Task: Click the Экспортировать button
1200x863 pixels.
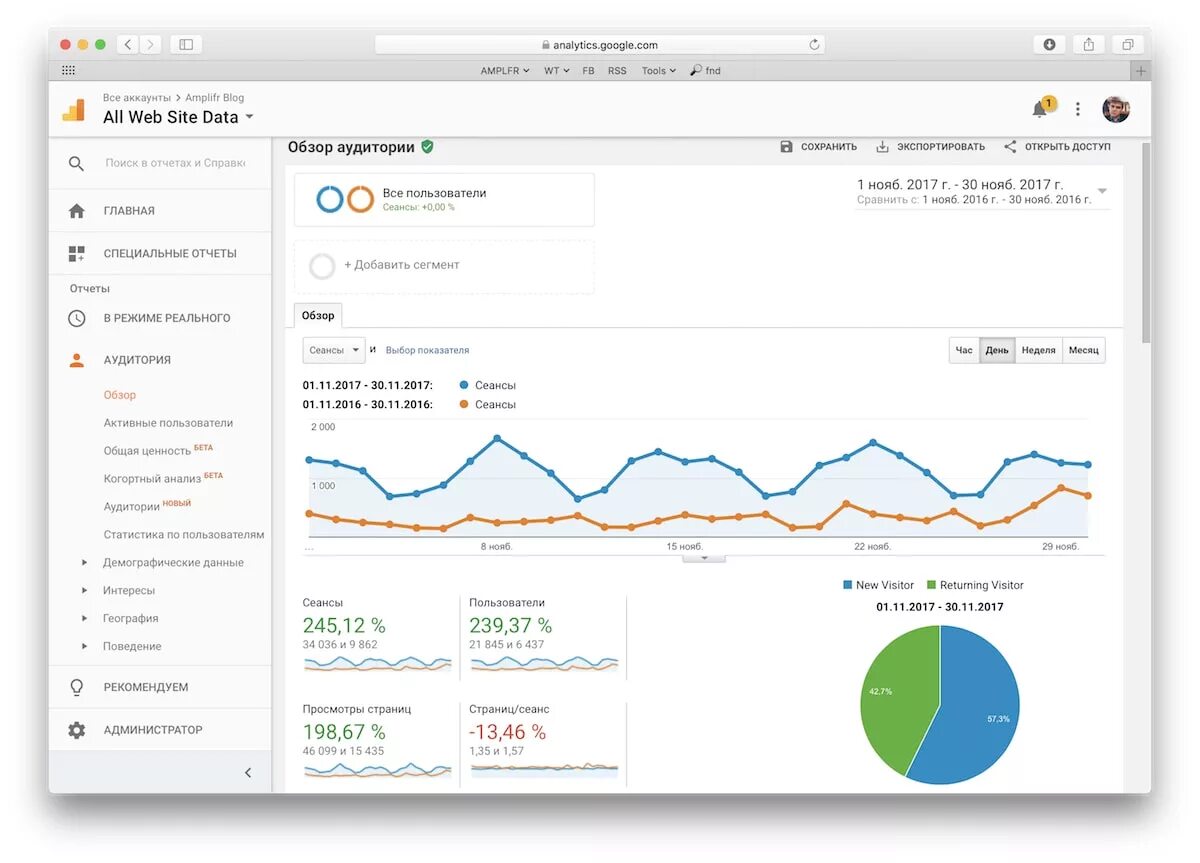Action: pos(930,146)
